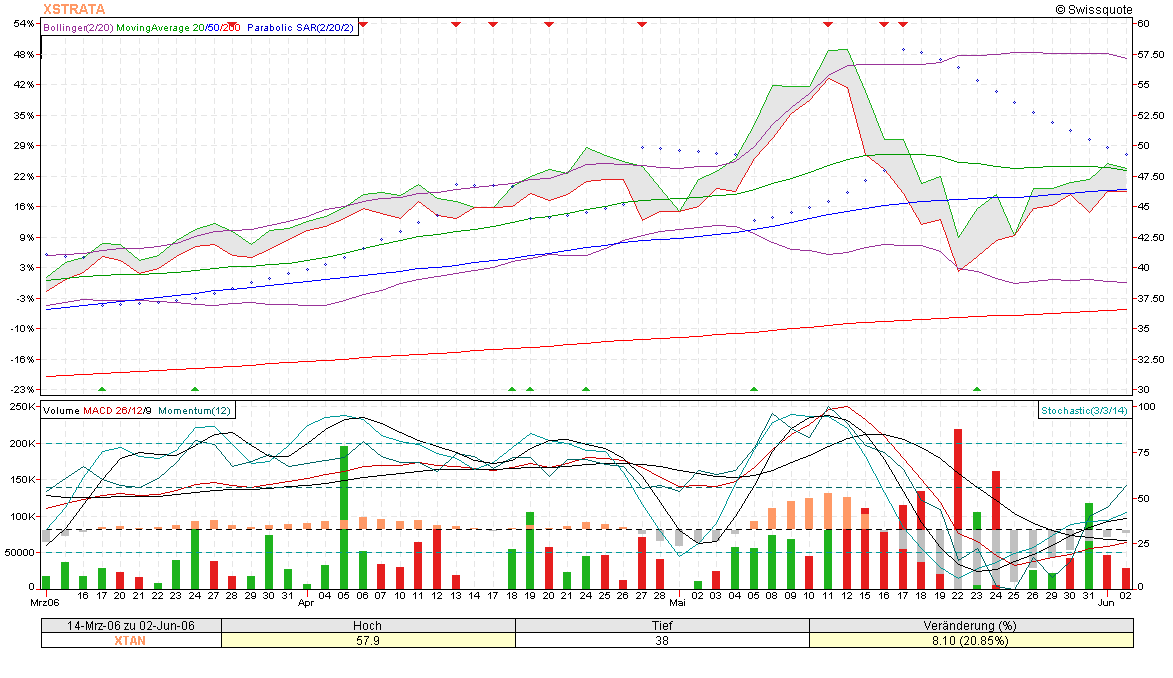This screenshot has width=1173, height=678.
Task: Click the 54% left axis label
Action: point(24,23)
